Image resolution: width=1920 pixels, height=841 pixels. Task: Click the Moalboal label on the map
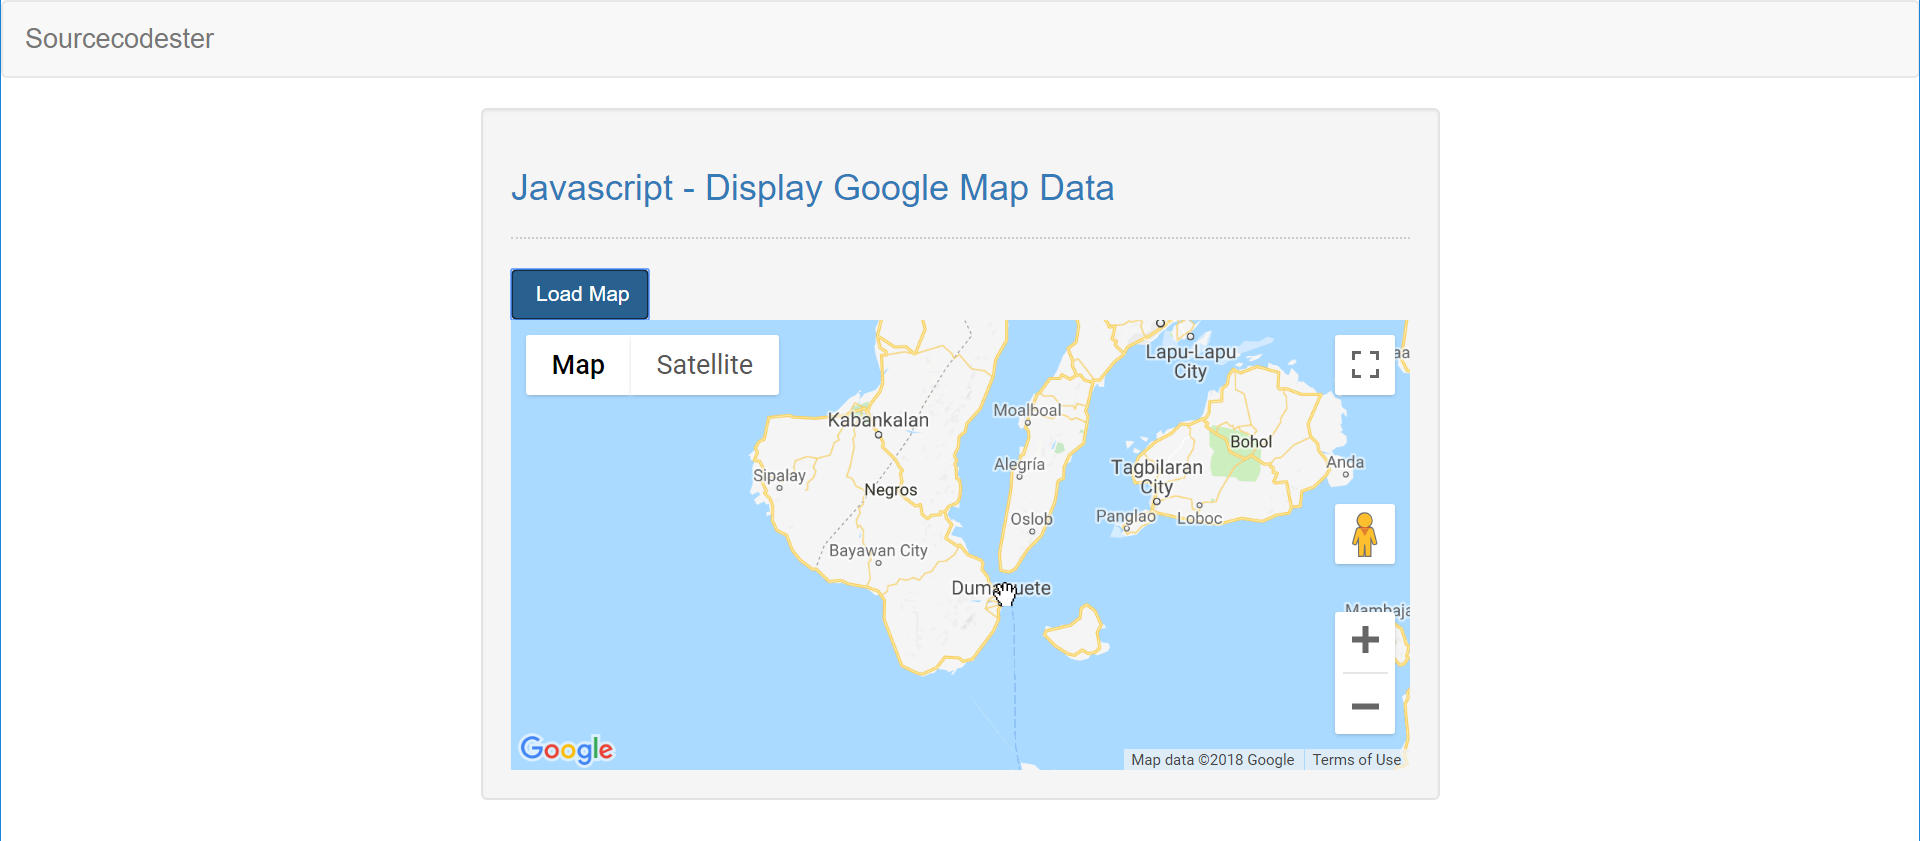(x=1027, y=410)
